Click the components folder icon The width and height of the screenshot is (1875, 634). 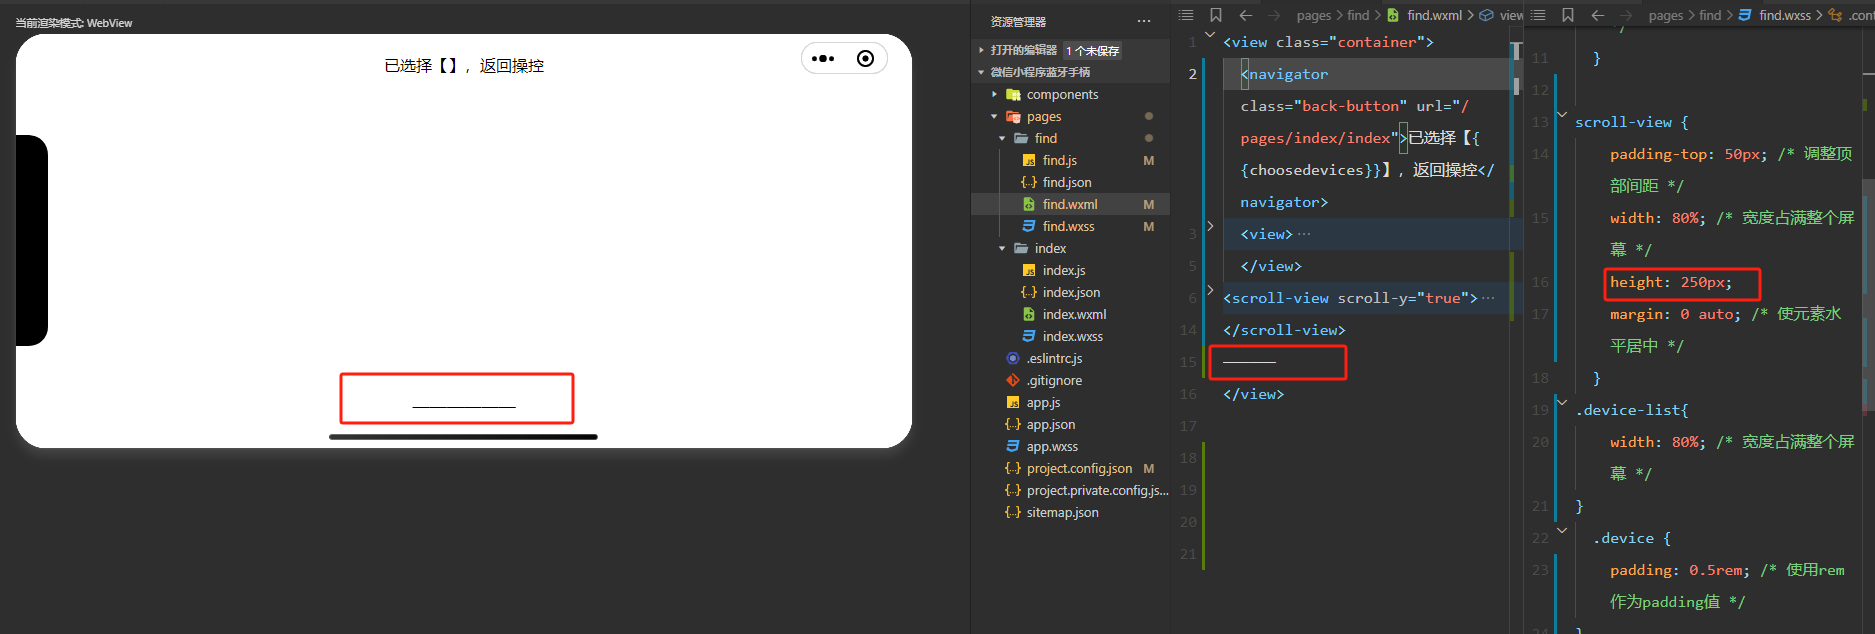click(1013, 95)
